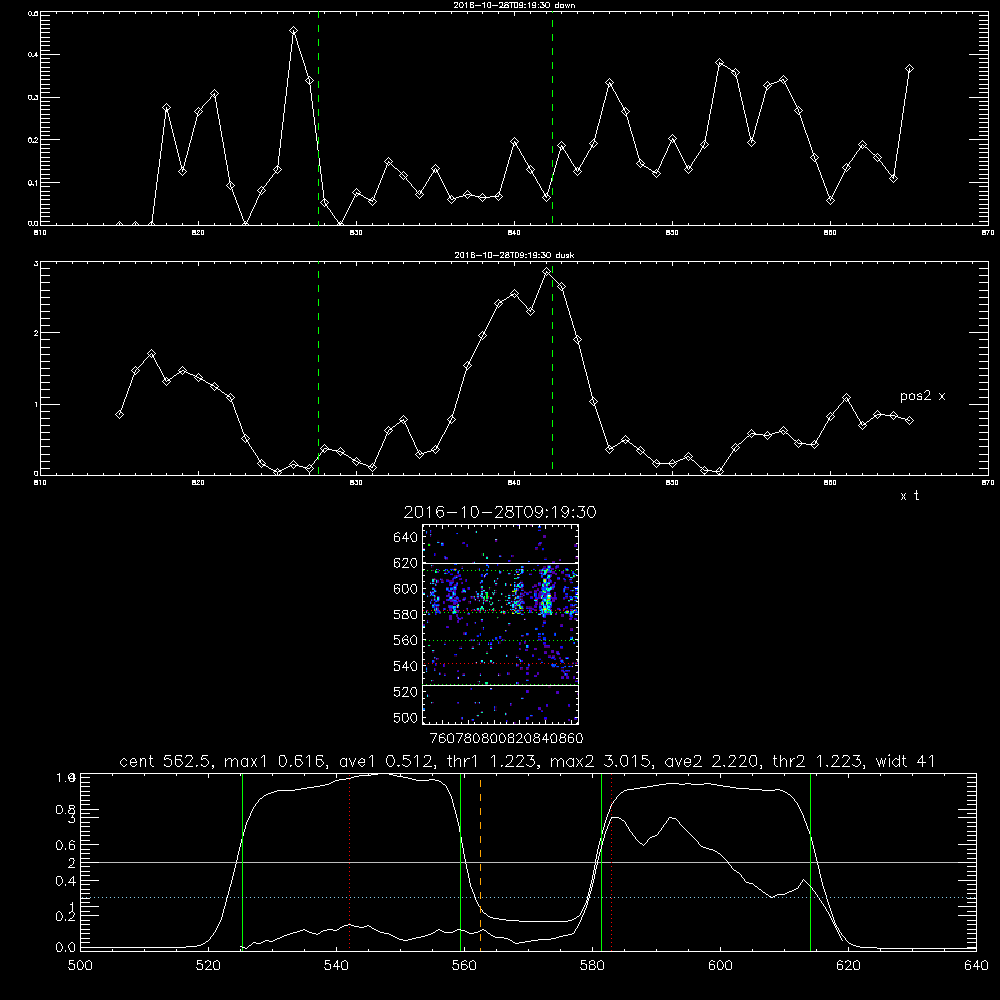Click the heatmap x-axis tick labels row
This screenshot has height=1000, width=1000.
(506, 739)
